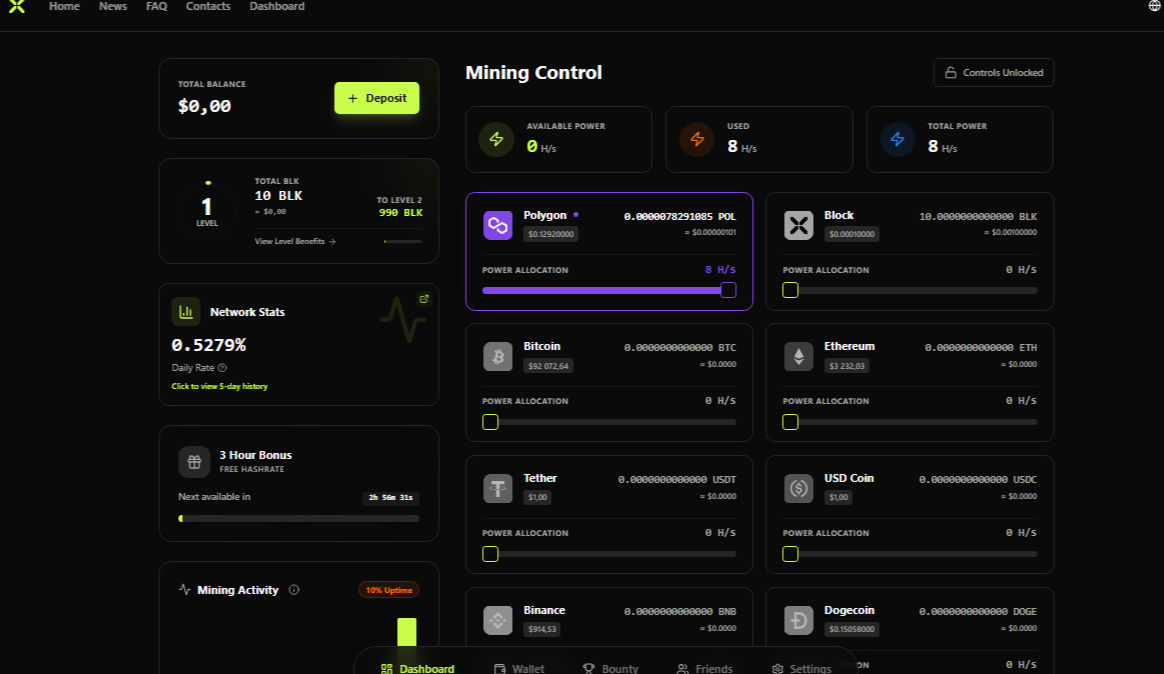Image resolution: width=1164 pixels, height=674 pixels.
Task: Show the 5-day history for Network Stats
Action: (x=219, y=386)
